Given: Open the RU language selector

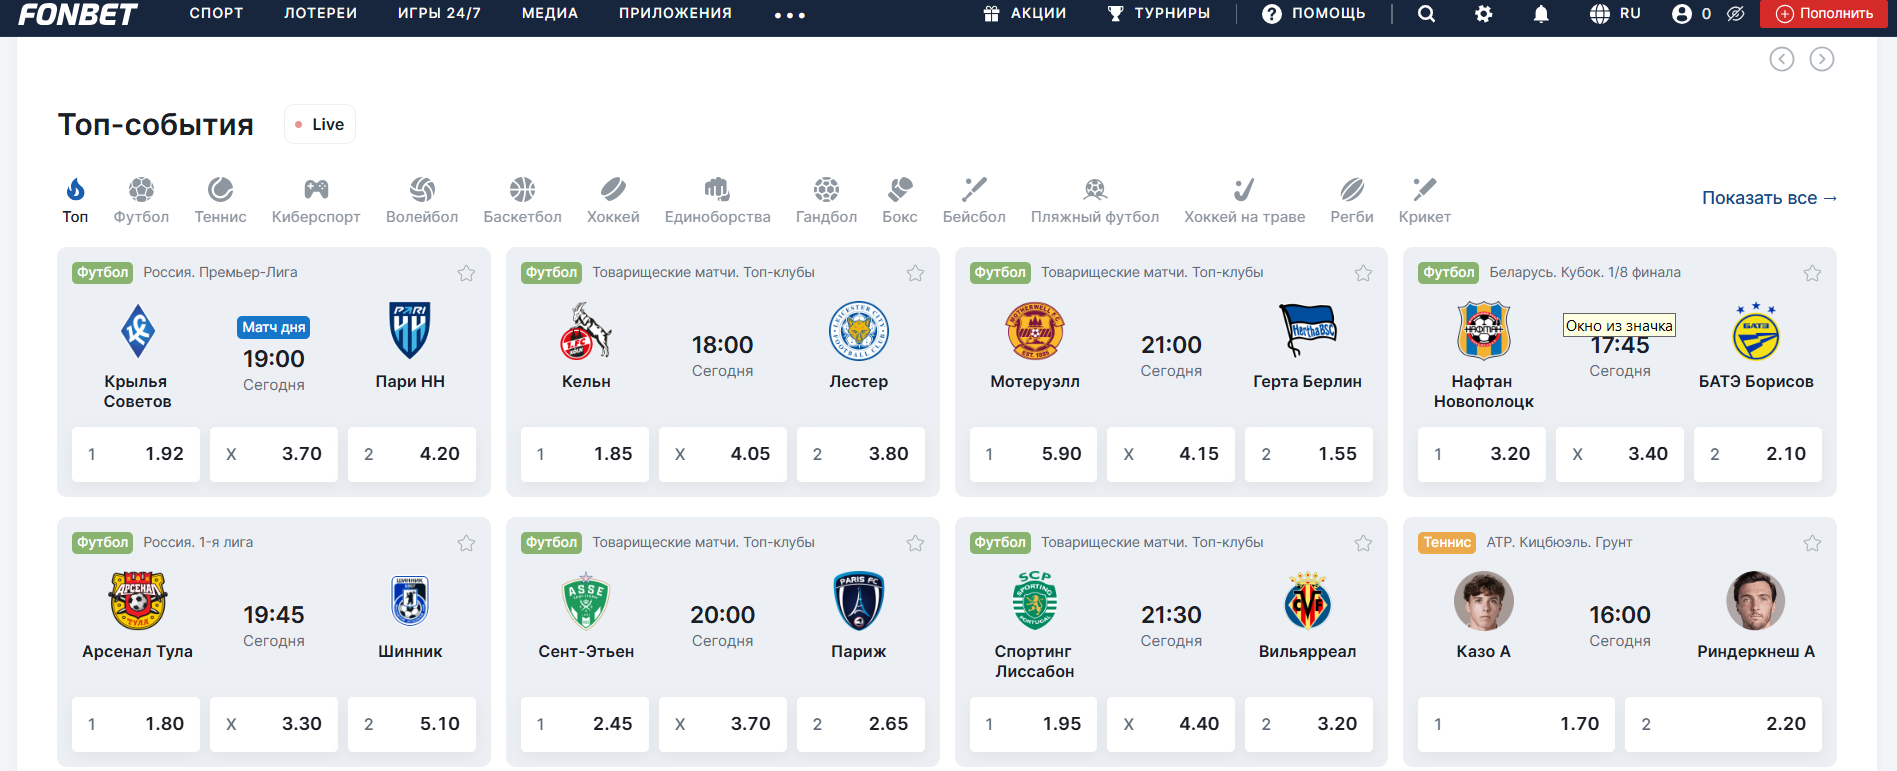Looking at the screenshot, I should click(1615, 14).
